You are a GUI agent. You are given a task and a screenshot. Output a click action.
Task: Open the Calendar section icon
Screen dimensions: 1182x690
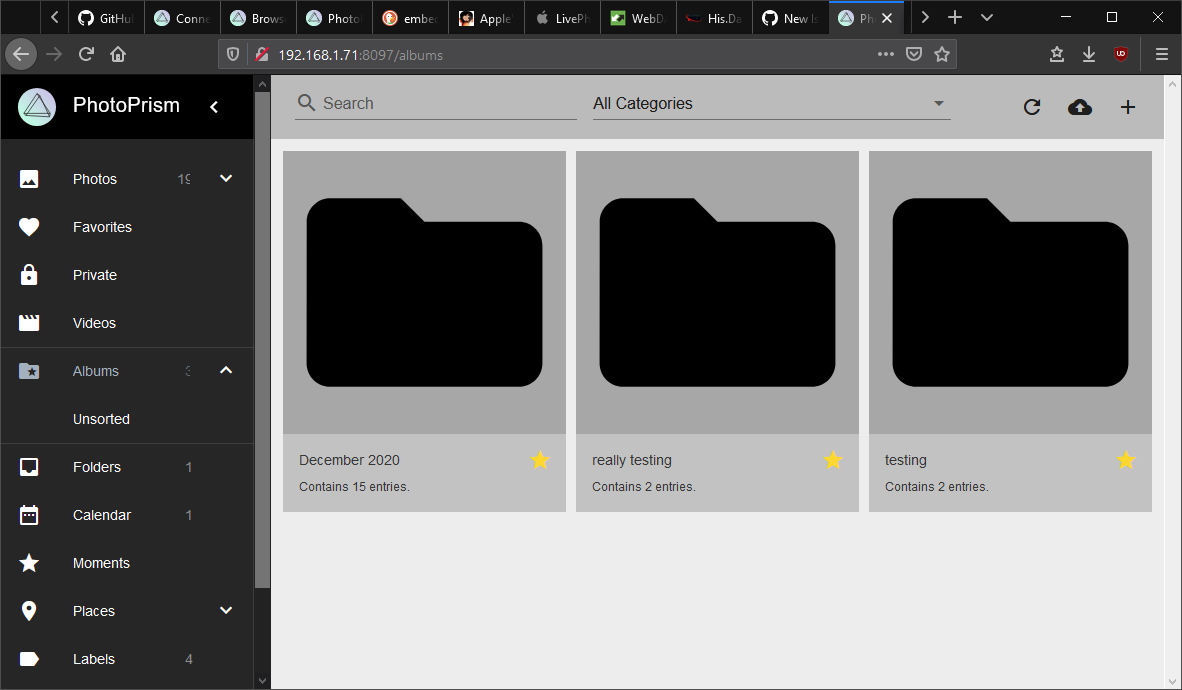click(x=30, y=515)
